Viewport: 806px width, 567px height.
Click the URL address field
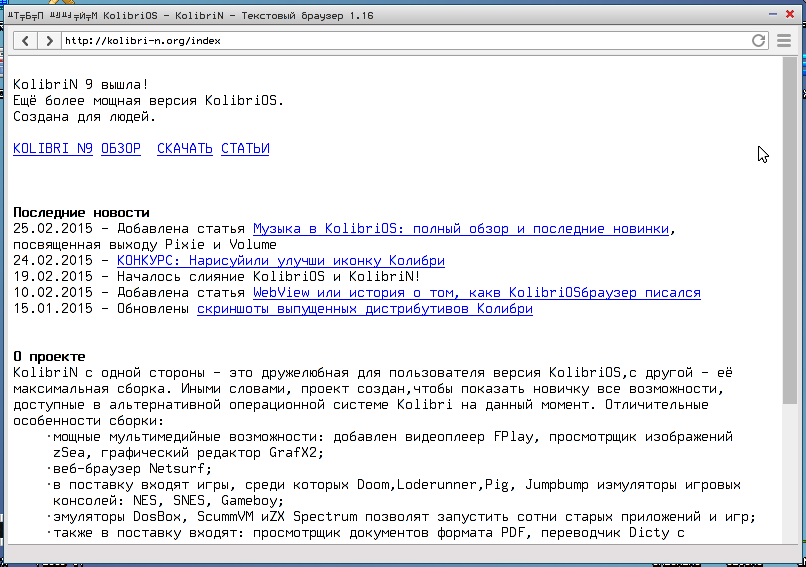pos(400,41)
